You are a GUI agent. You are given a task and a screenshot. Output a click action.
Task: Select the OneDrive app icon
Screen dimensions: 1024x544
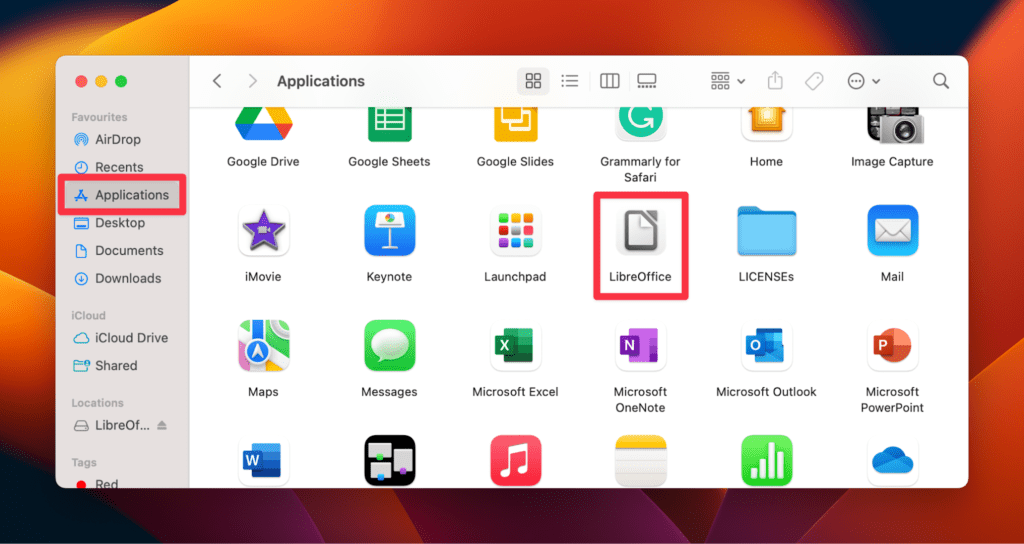point(892,460)
